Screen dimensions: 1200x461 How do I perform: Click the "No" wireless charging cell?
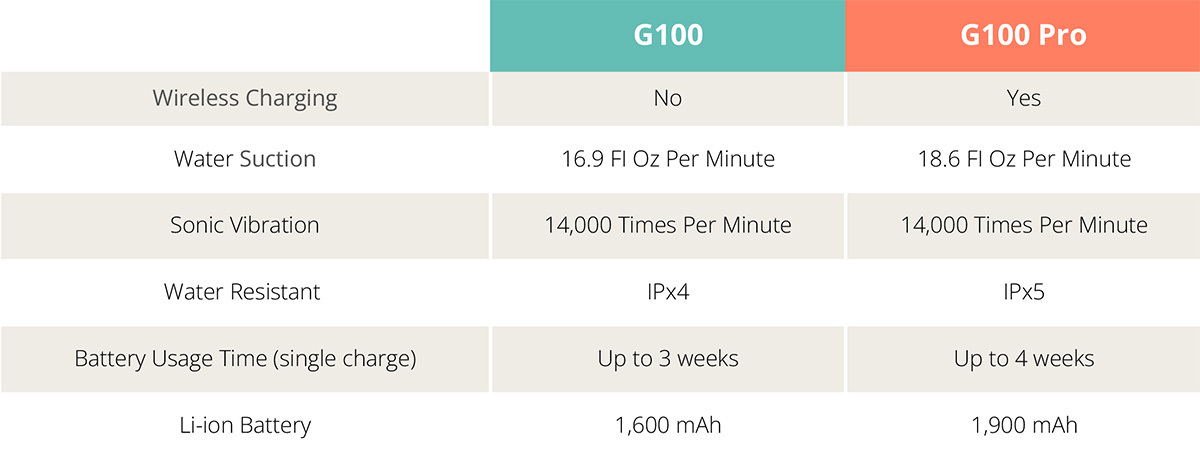click(668, 99)
